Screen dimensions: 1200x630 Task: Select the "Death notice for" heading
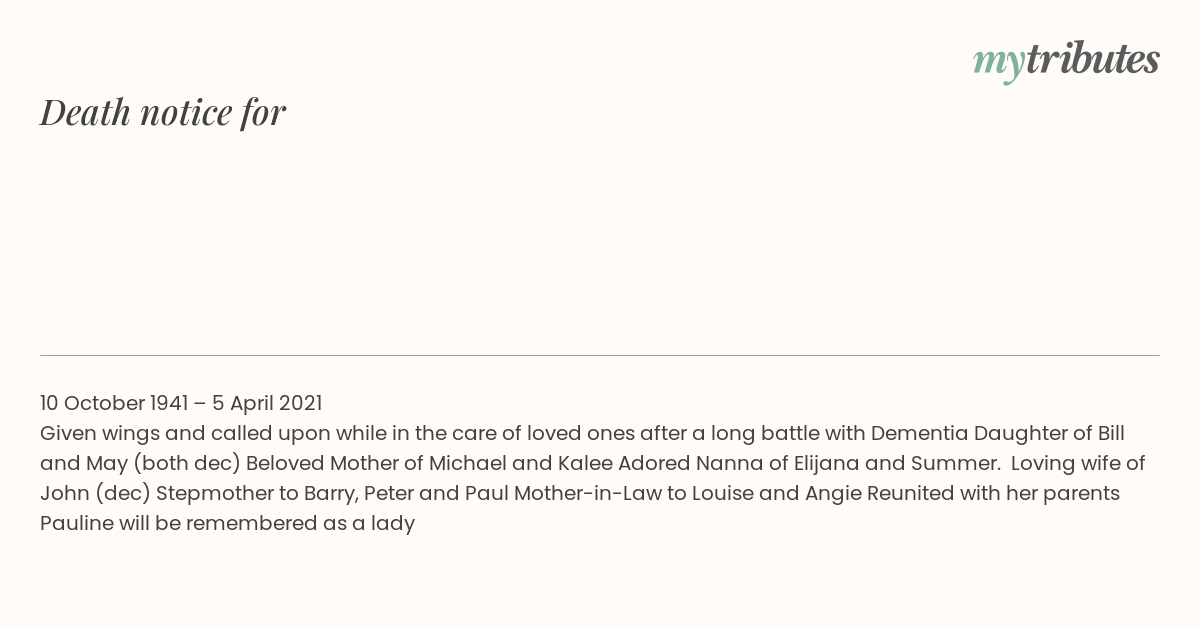[x=163, y=112]
